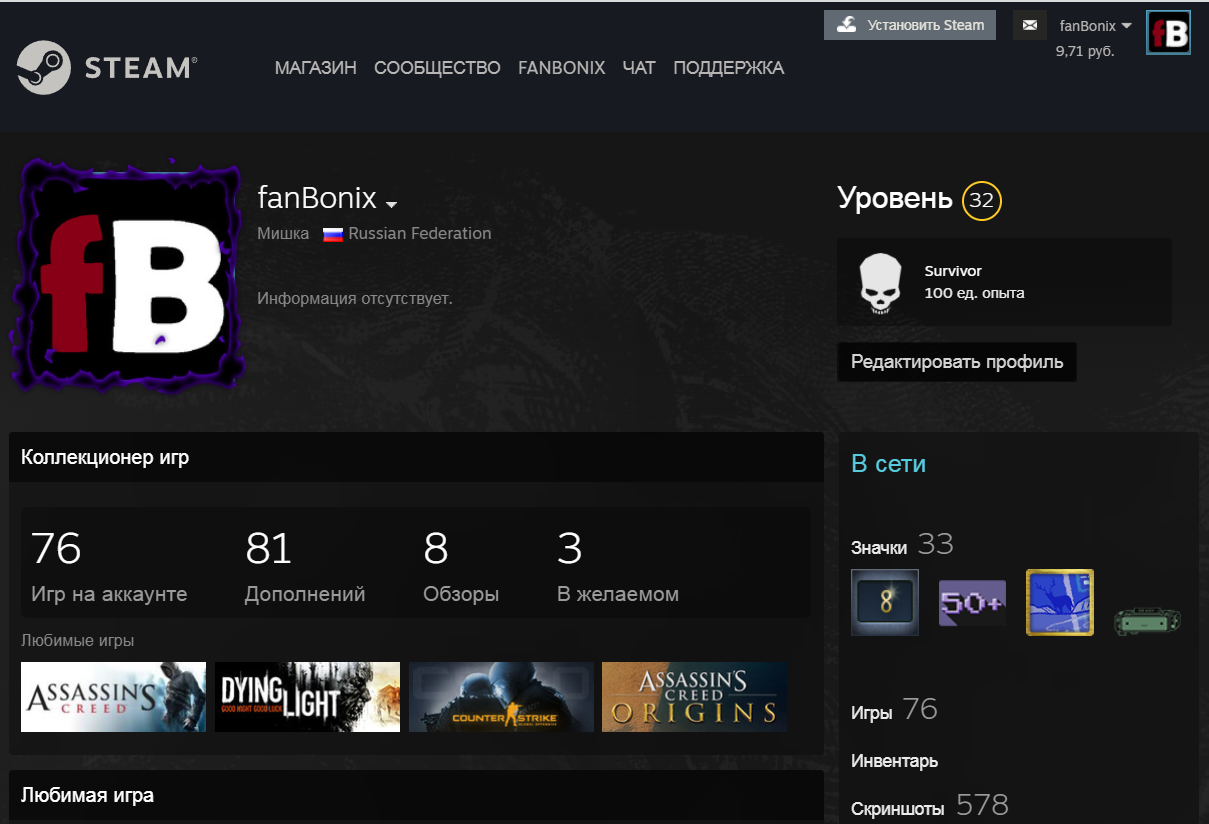This screenshot has width=1209, height=824.
Task: Click the Steam logo in the header
Action: click(x=106, y=67)
